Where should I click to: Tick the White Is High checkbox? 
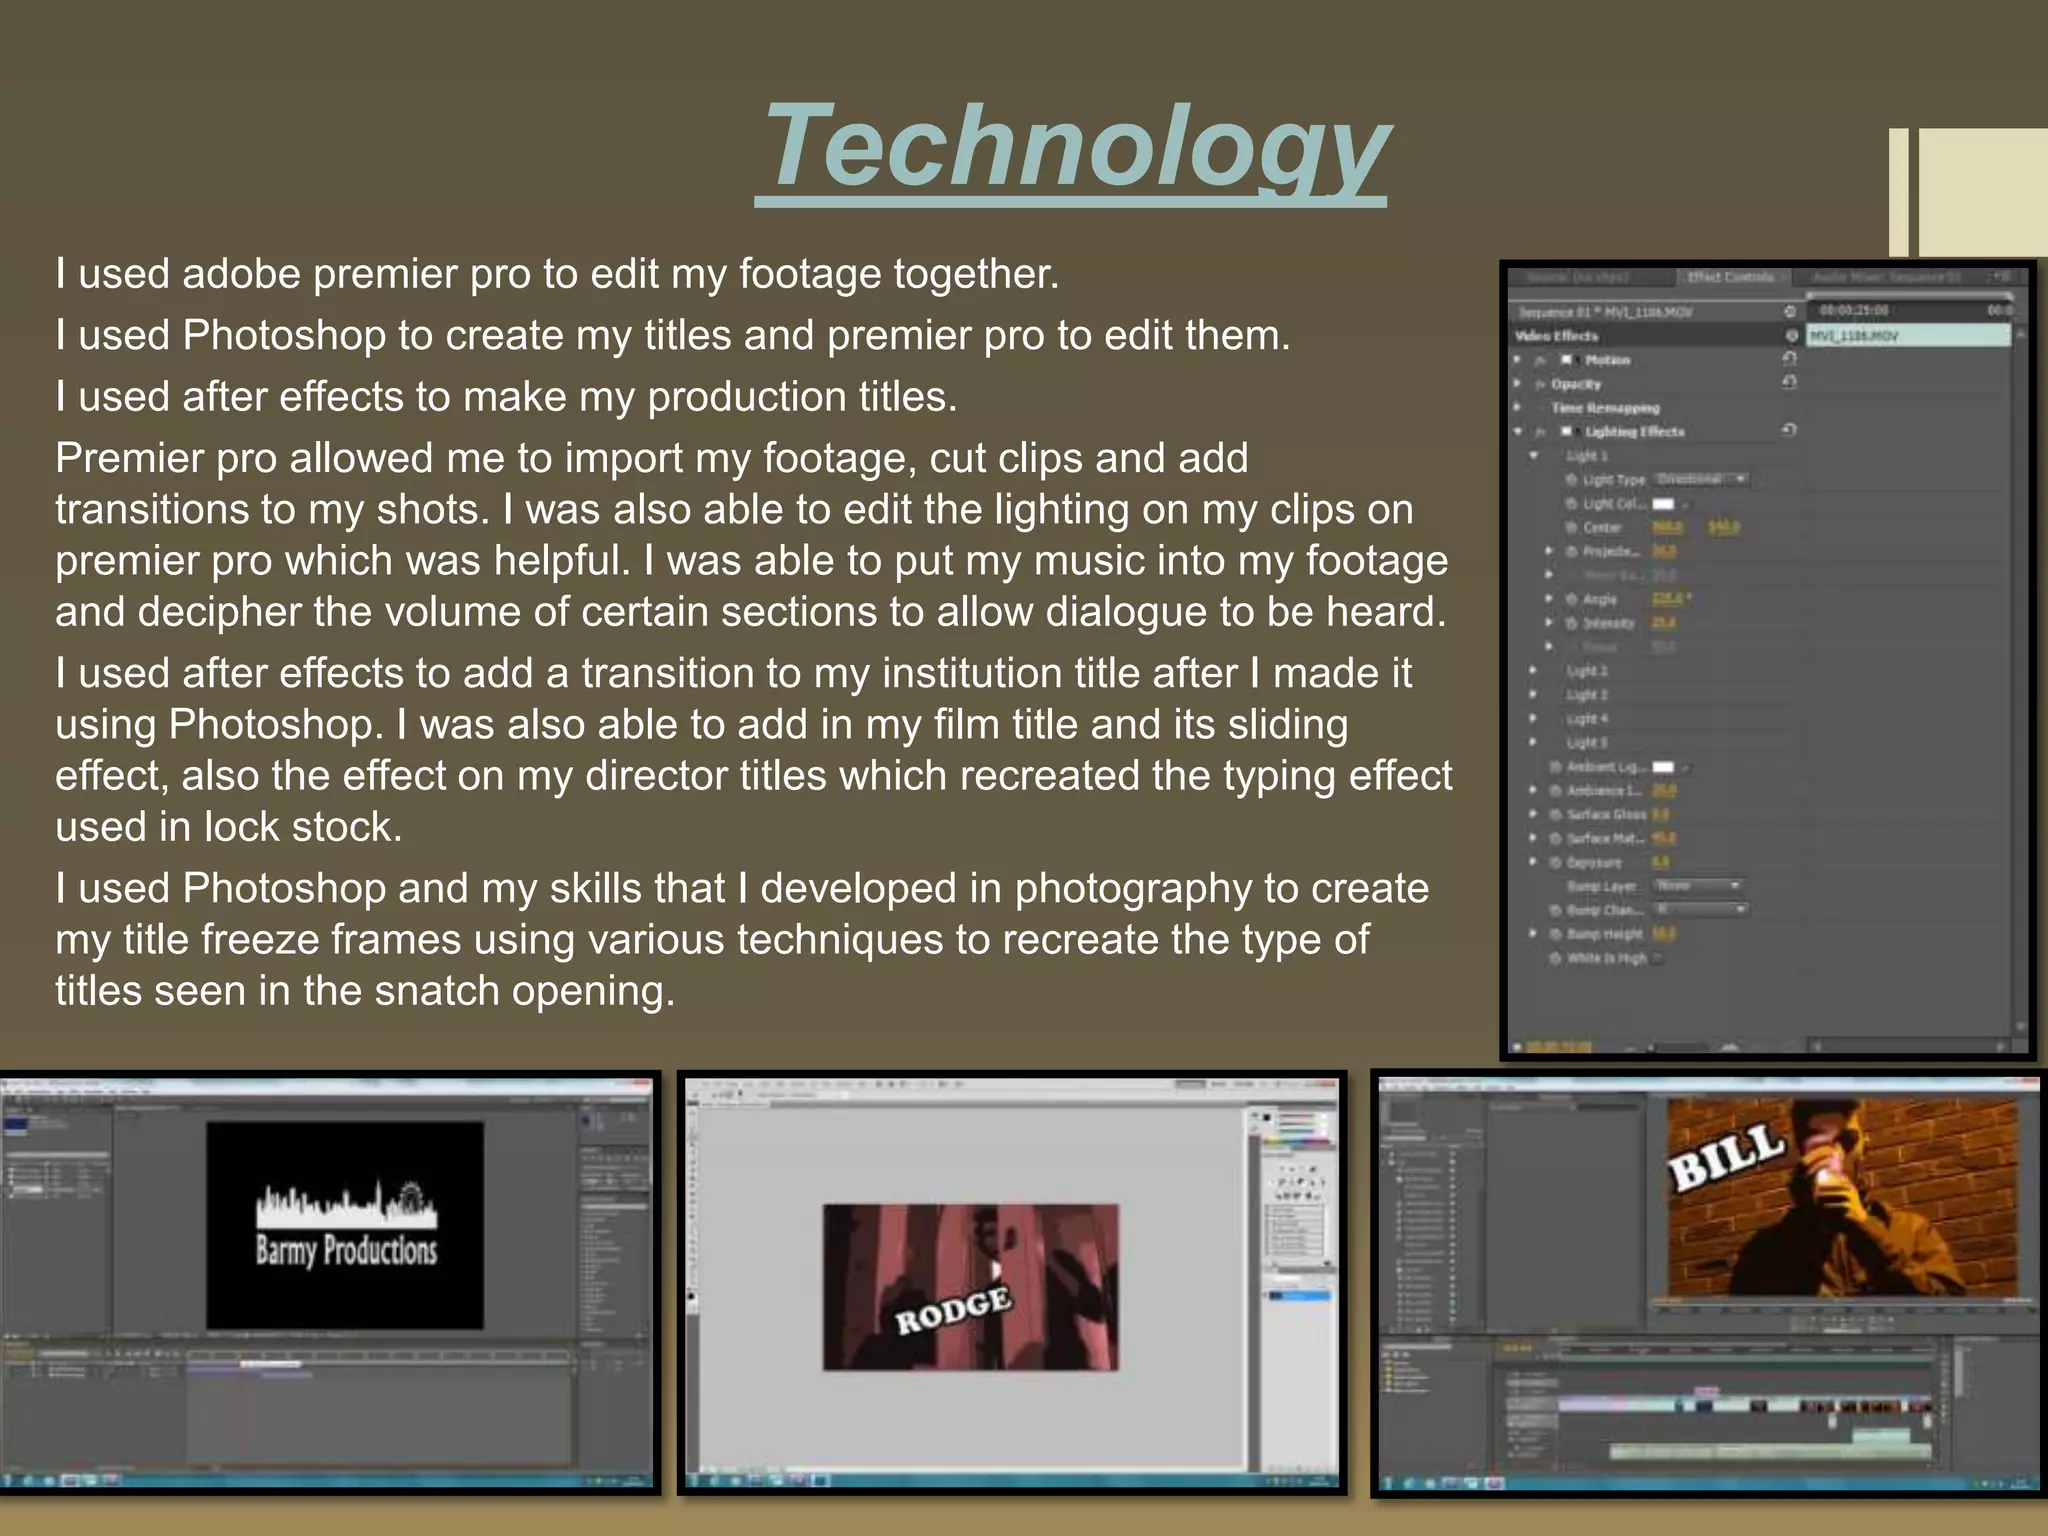[1658, 958]
